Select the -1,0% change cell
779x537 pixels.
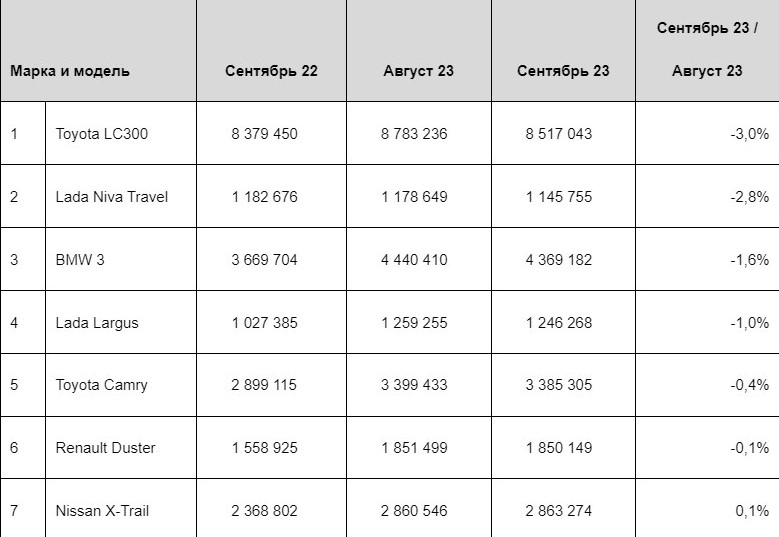[x=749, y=323]
